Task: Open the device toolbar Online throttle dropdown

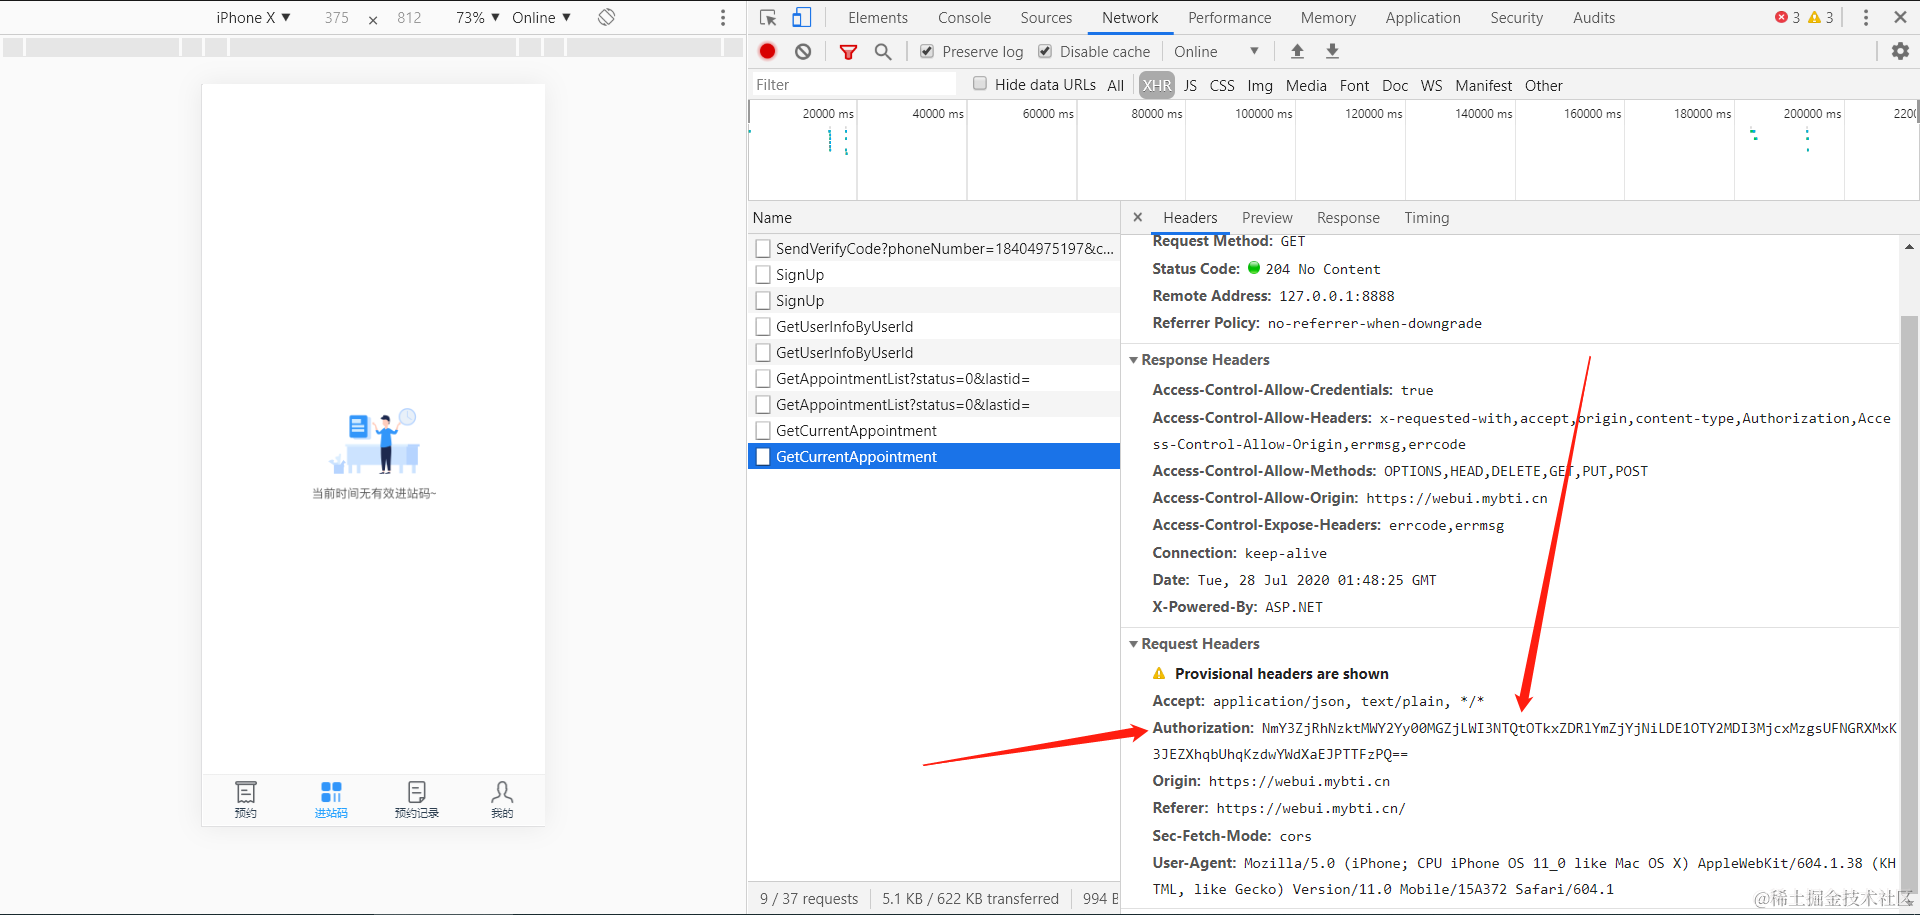Action: [541, 17]
